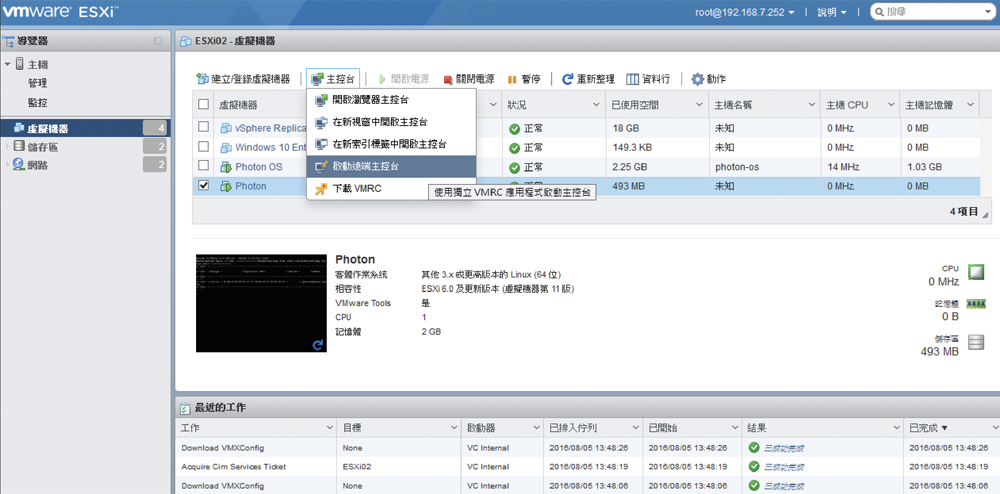Click the Photon console preview thumbnail
Viewport: 1000px width, 494px height.
point(261,303)
